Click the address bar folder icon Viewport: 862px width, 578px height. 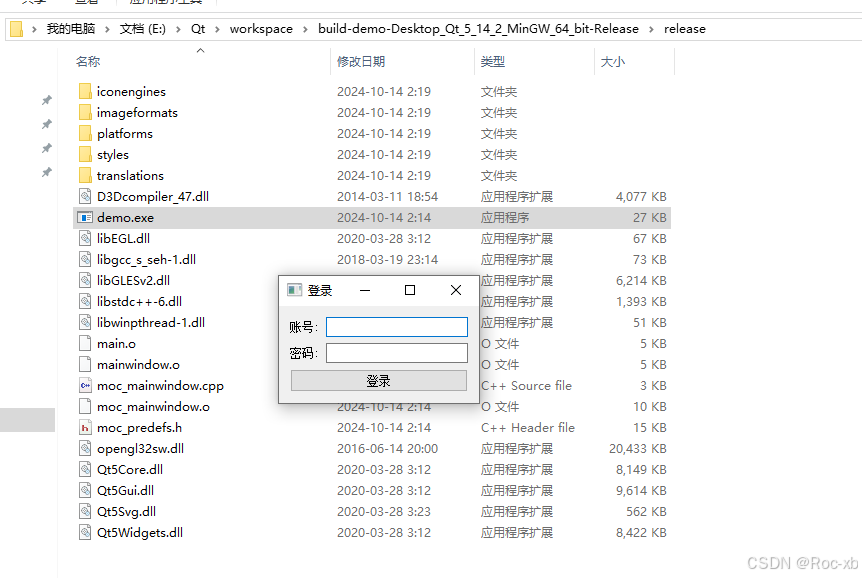16,29
